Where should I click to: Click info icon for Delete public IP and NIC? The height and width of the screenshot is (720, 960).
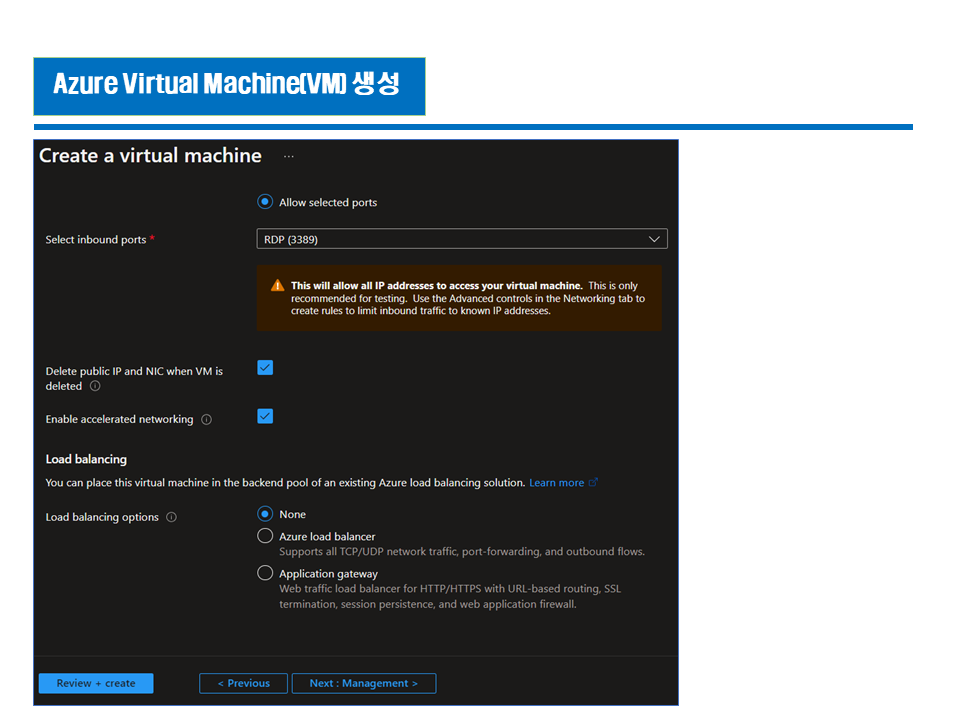(95, 386)
